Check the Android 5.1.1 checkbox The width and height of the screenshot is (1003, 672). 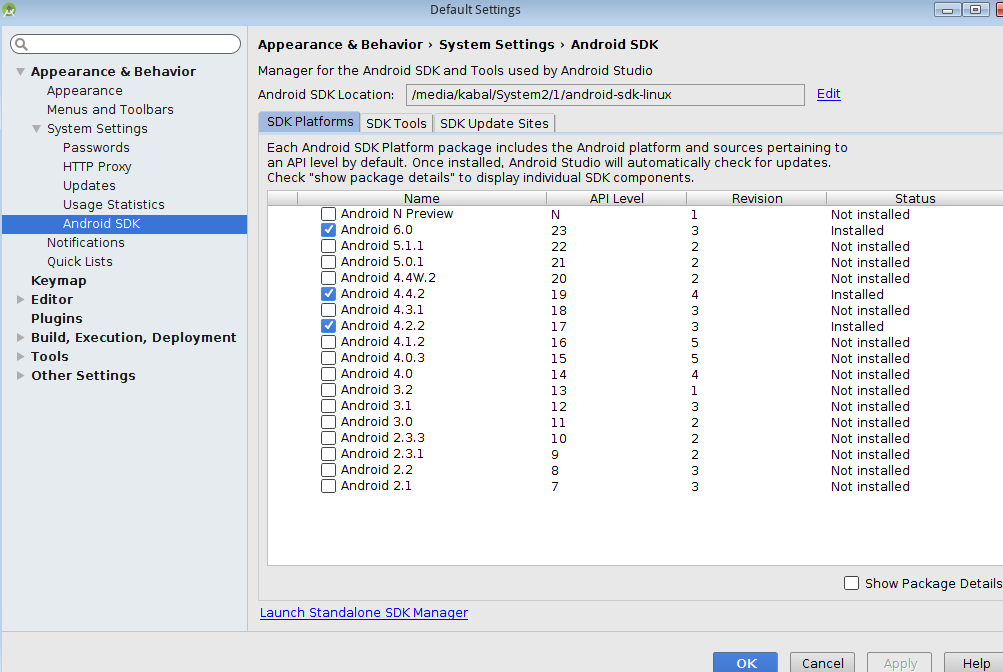point(328,246)
